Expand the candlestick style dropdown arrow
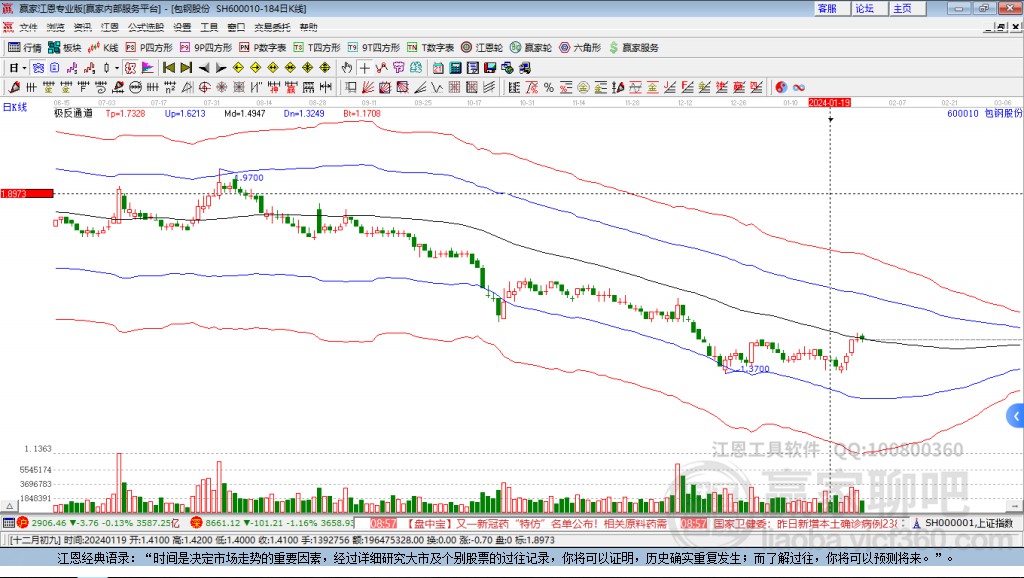This screenshot has height=578, width=1024. click(117, 68)
